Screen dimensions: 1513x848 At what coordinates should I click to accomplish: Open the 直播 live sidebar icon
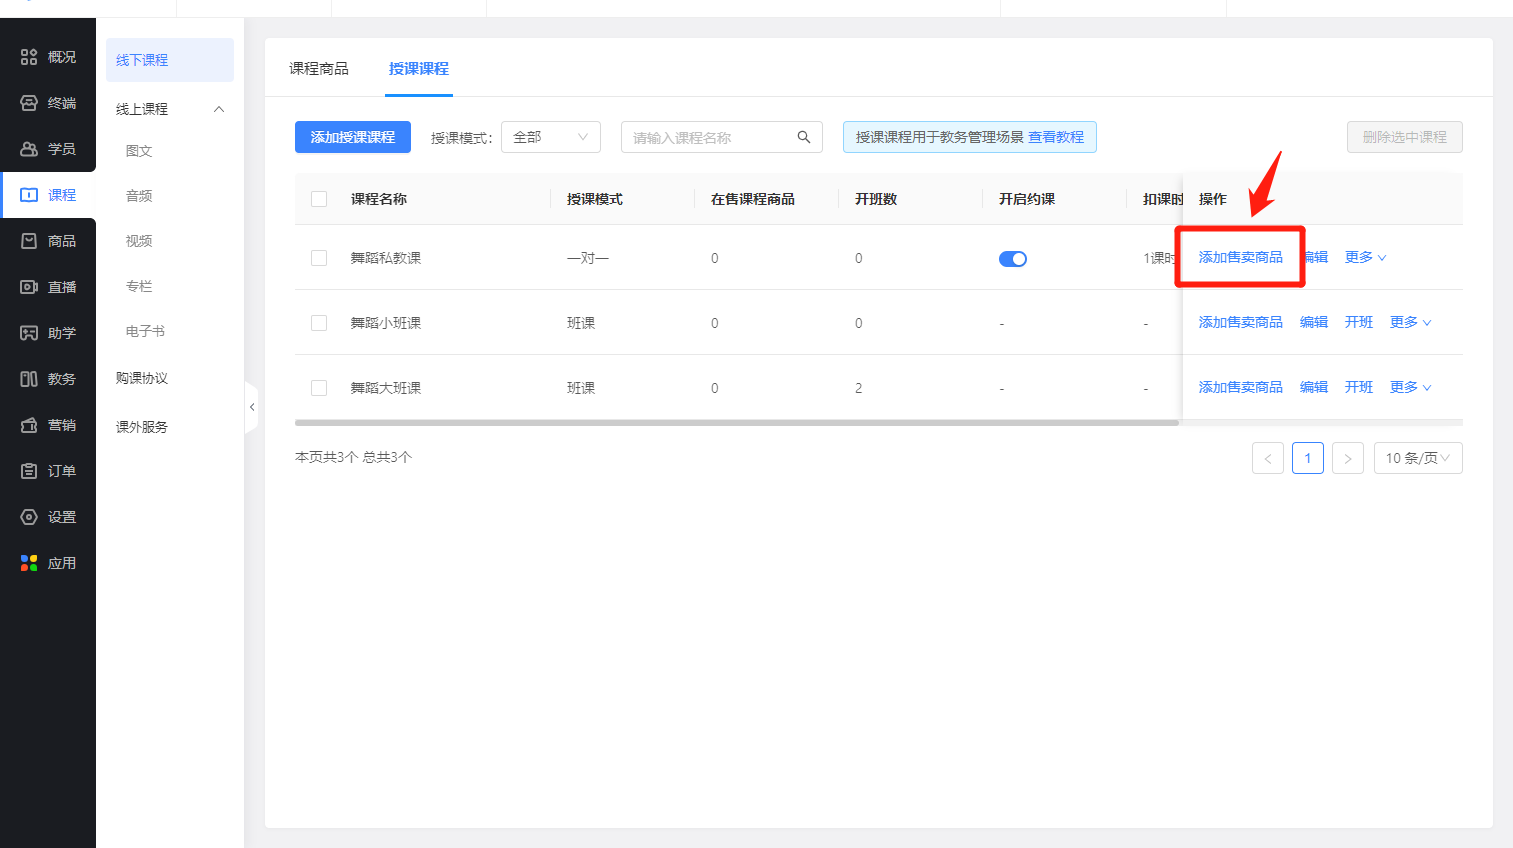pos(29,287)
